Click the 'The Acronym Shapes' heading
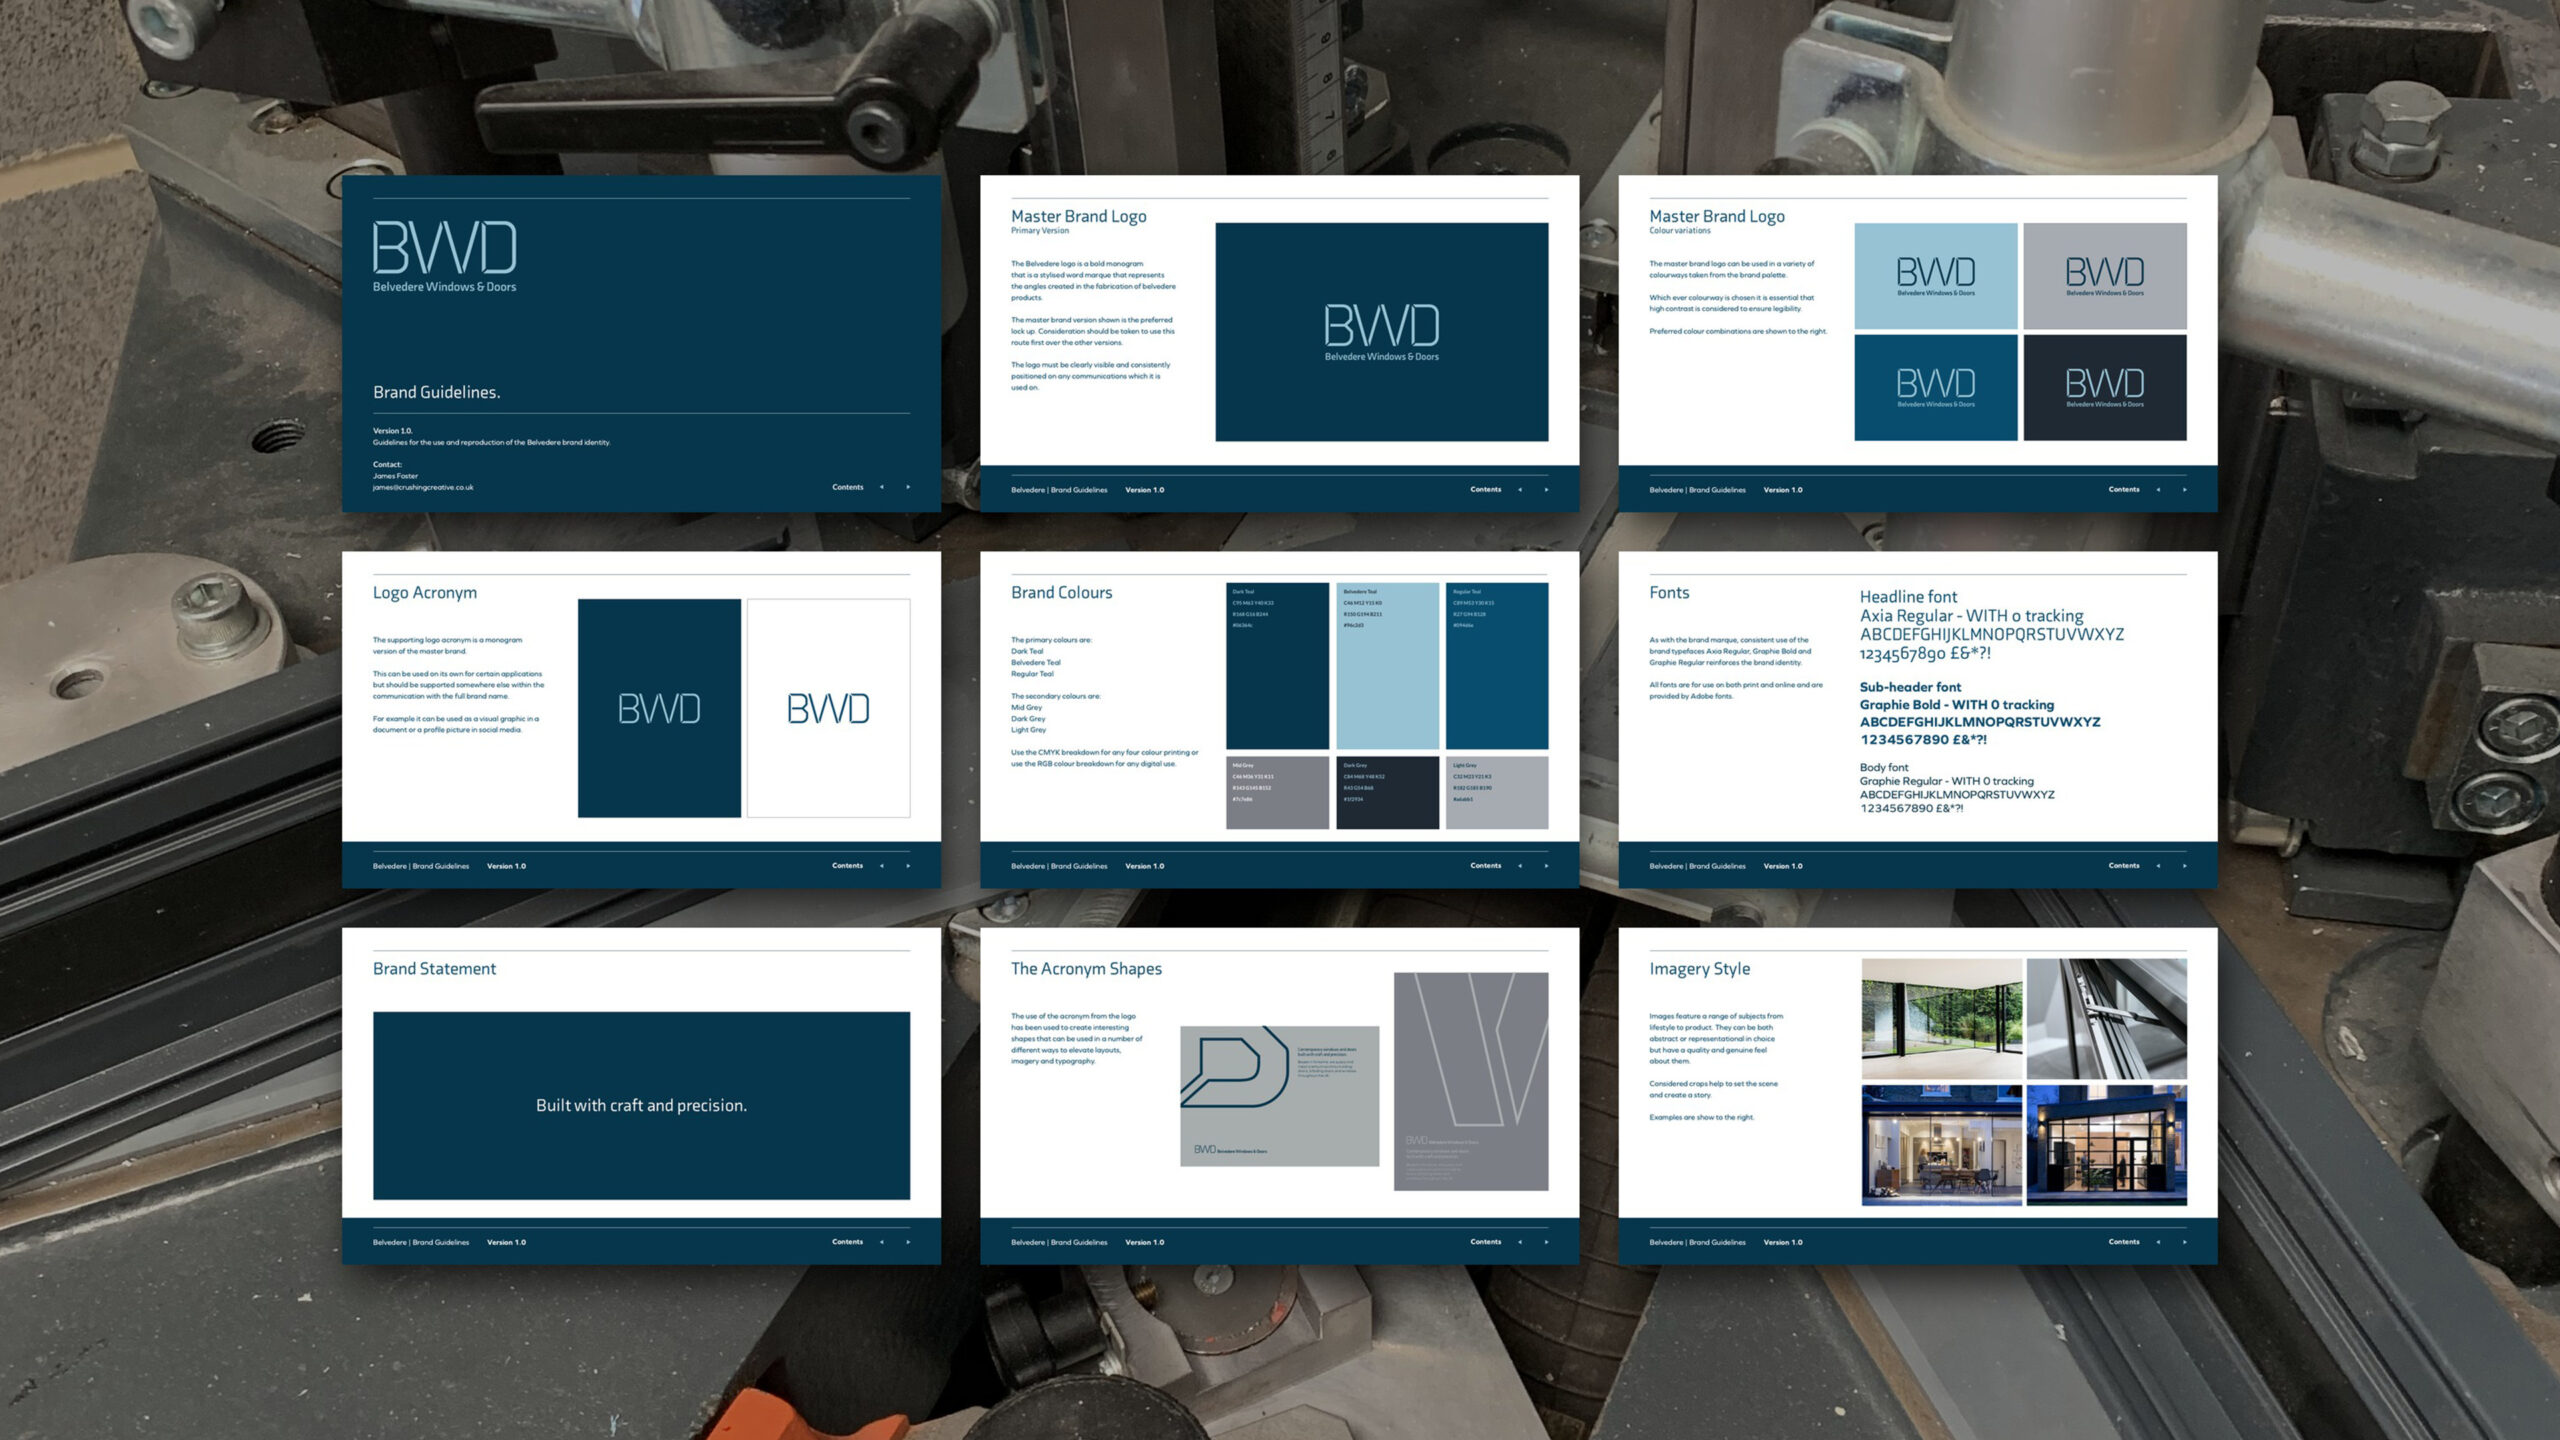Viewport: 2560px width, 1440px height. pyautogui.click(x=1086, y=969)
